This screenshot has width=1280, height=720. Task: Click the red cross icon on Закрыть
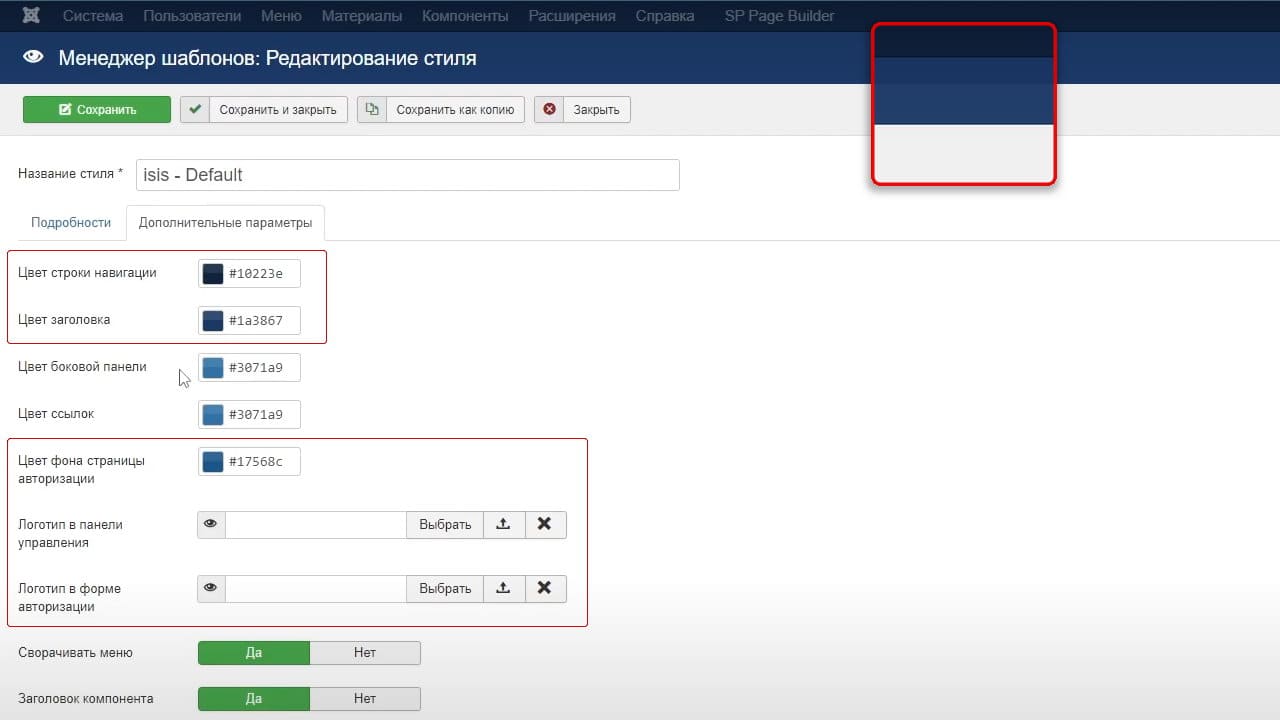pos(549,109)
